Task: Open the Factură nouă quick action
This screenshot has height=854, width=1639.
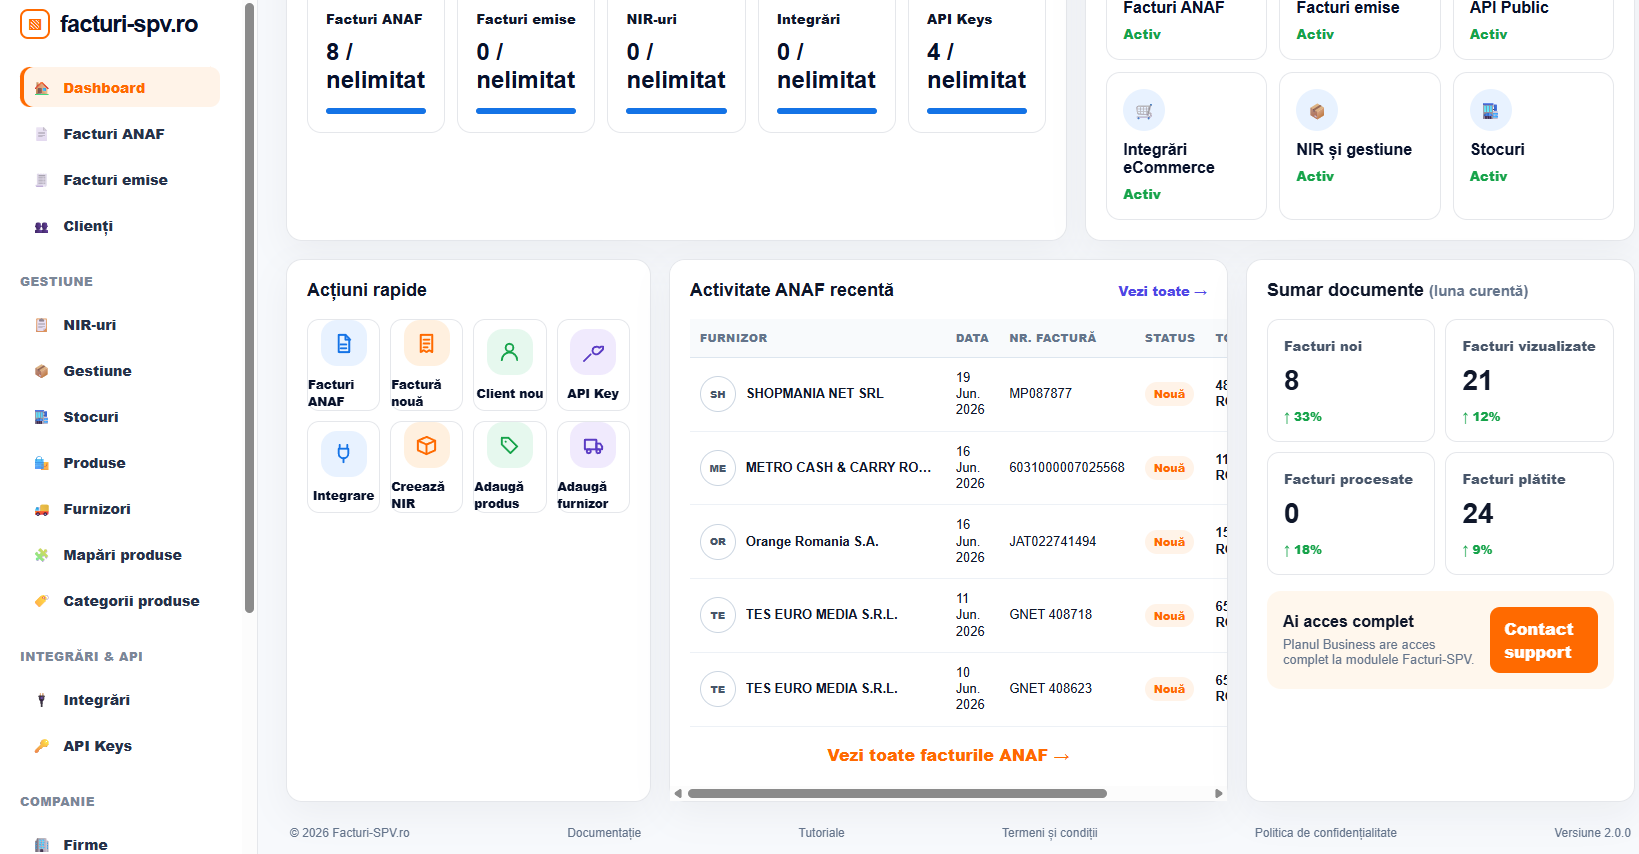Action: [426, 365]
